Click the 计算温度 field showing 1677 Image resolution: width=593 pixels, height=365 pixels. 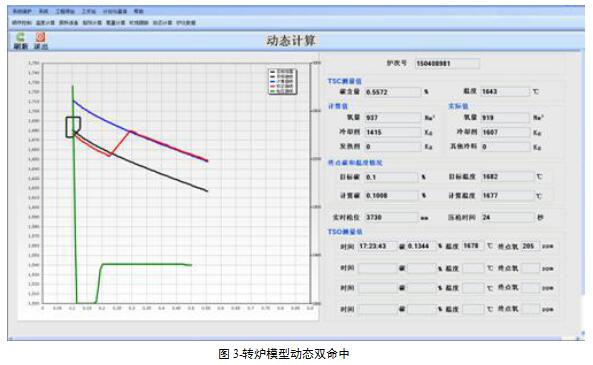(x=507, y=196)
